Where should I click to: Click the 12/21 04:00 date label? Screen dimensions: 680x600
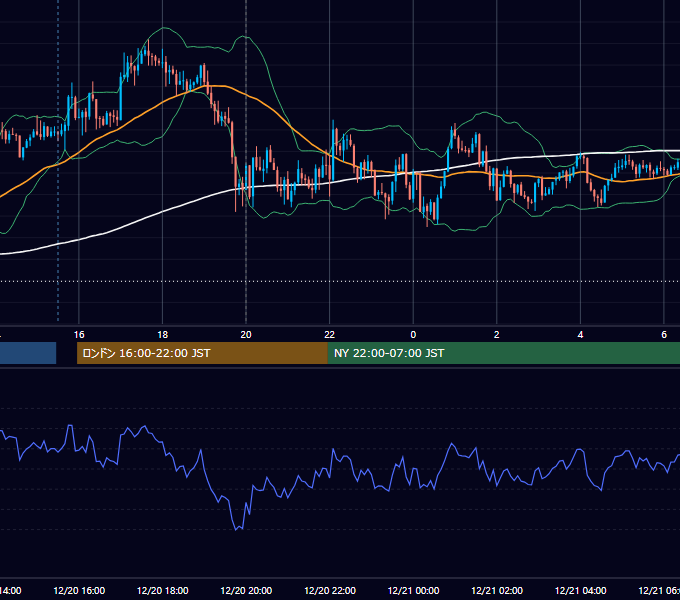tap(581, 591)
